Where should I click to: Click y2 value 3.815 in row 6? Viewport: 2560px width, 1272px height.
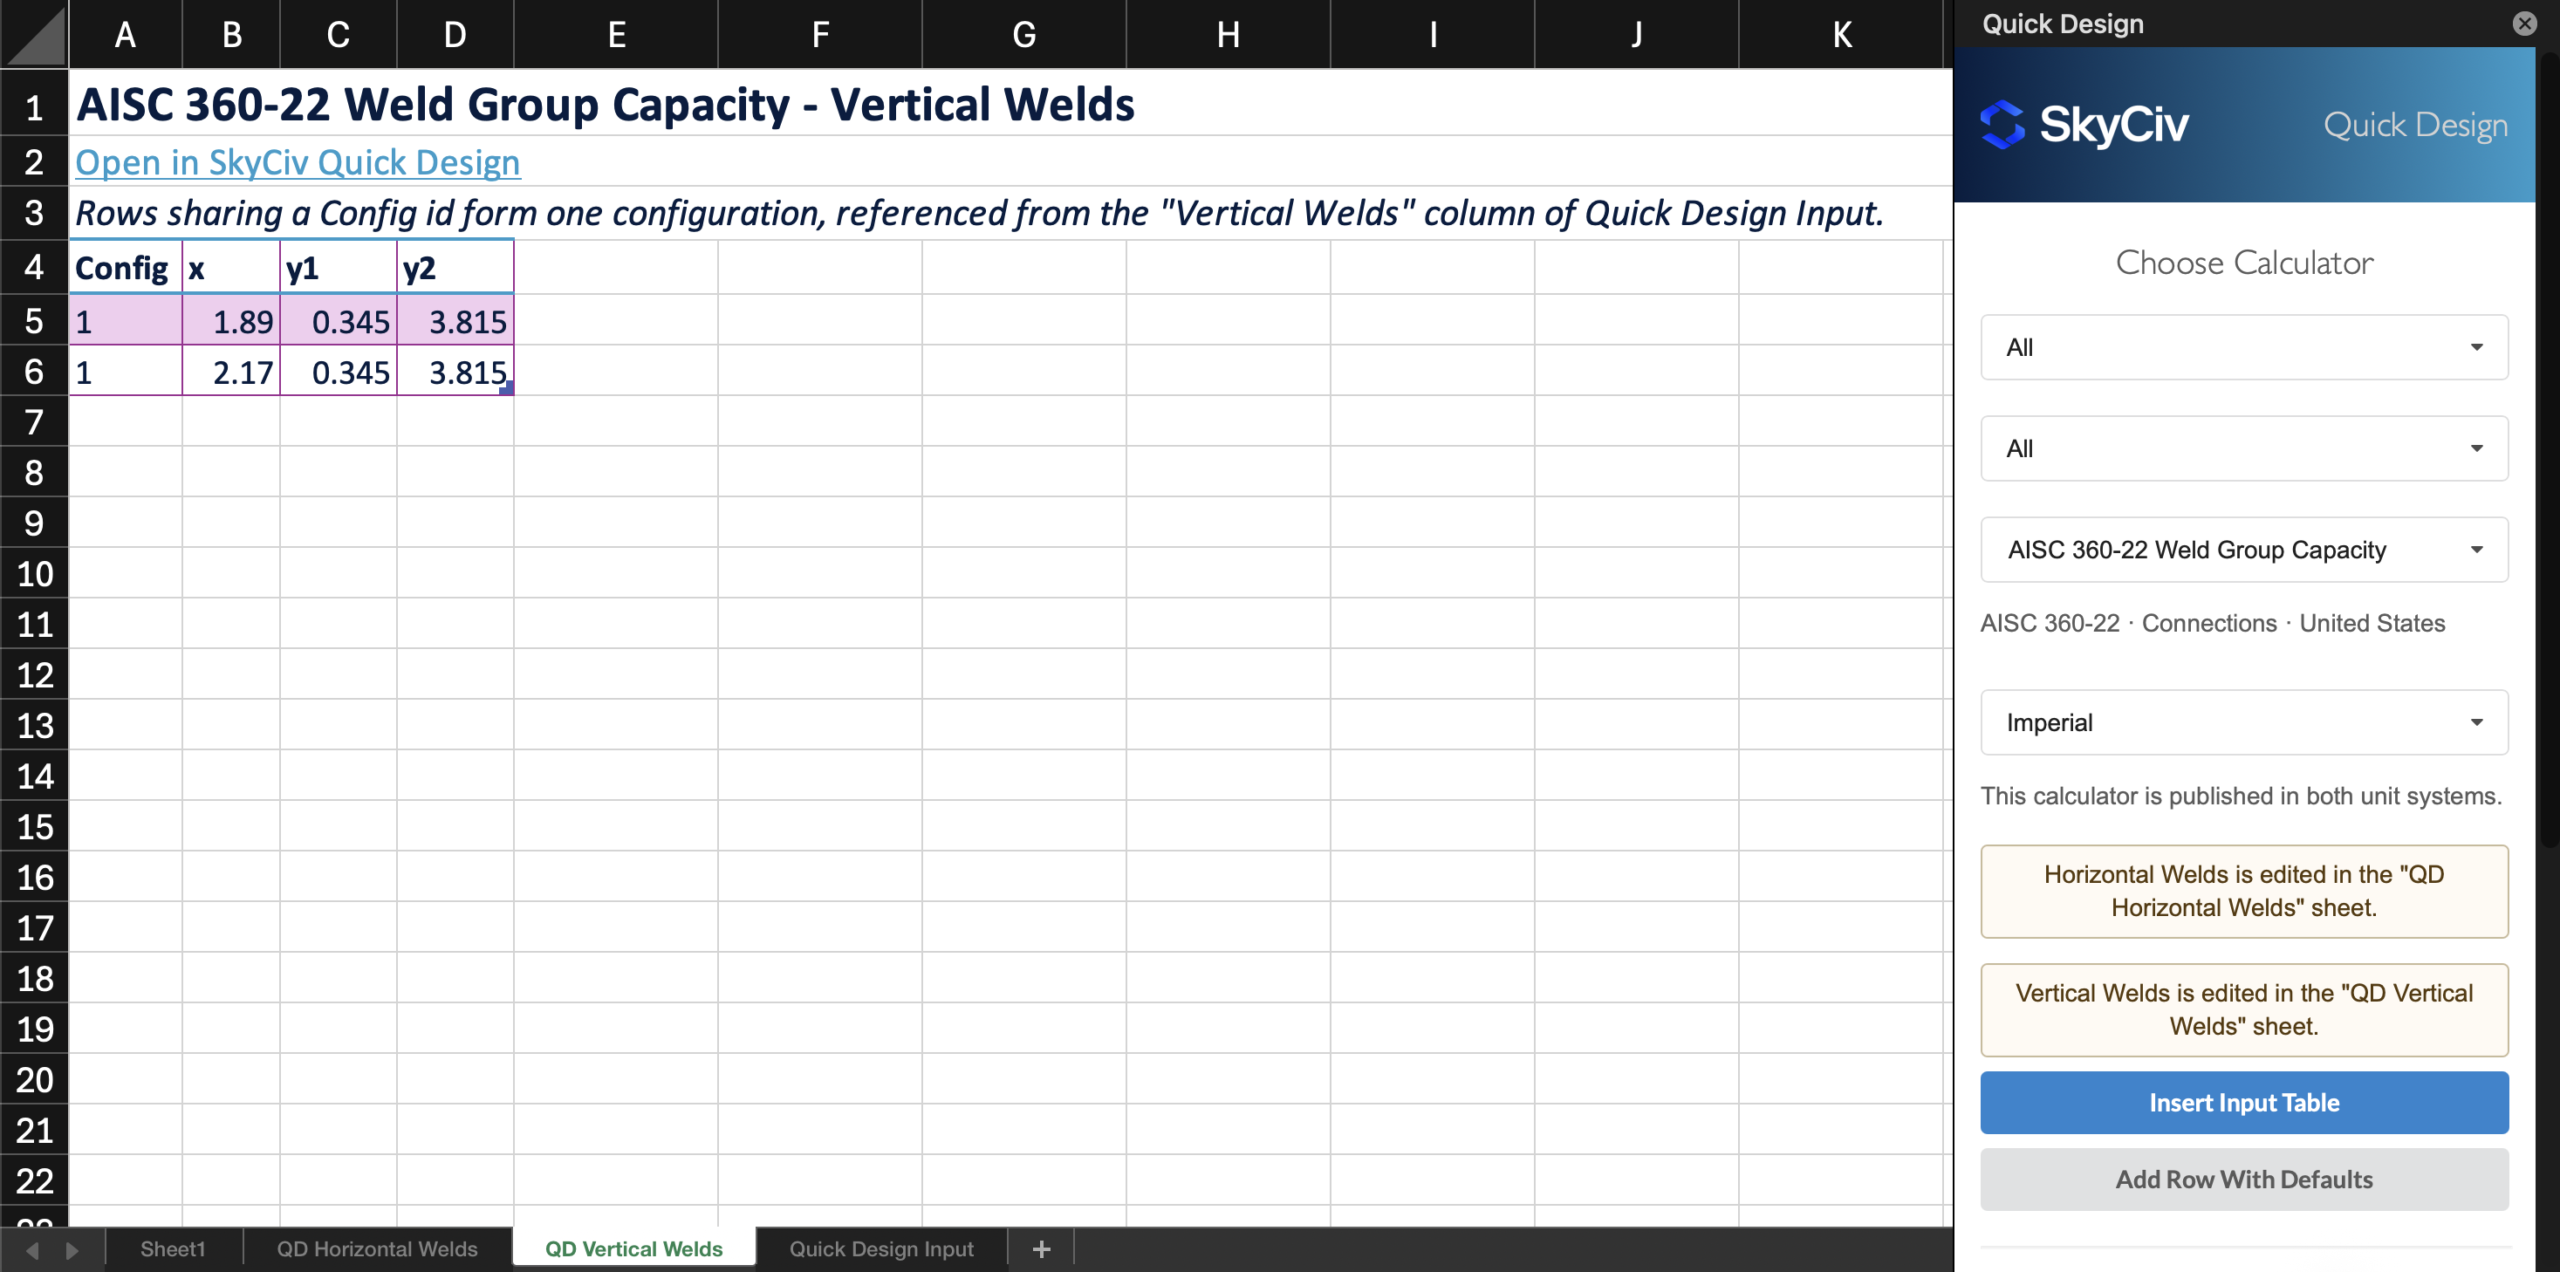(455, 372)
